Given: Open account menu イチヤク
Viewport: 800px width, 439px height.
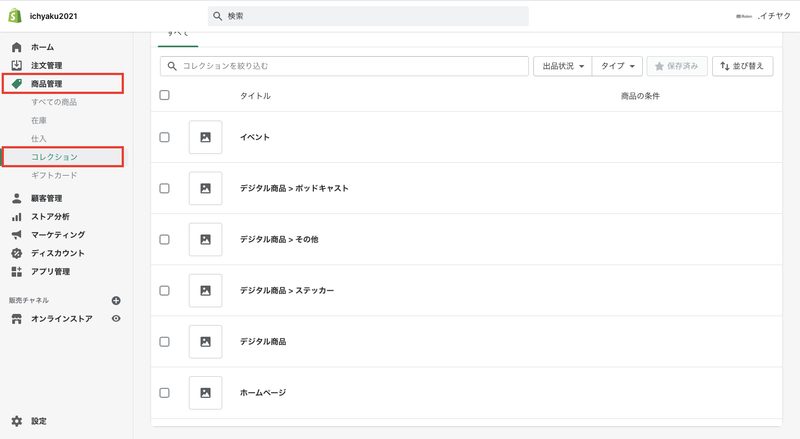Looking at the screenshot, I should 763,16.
